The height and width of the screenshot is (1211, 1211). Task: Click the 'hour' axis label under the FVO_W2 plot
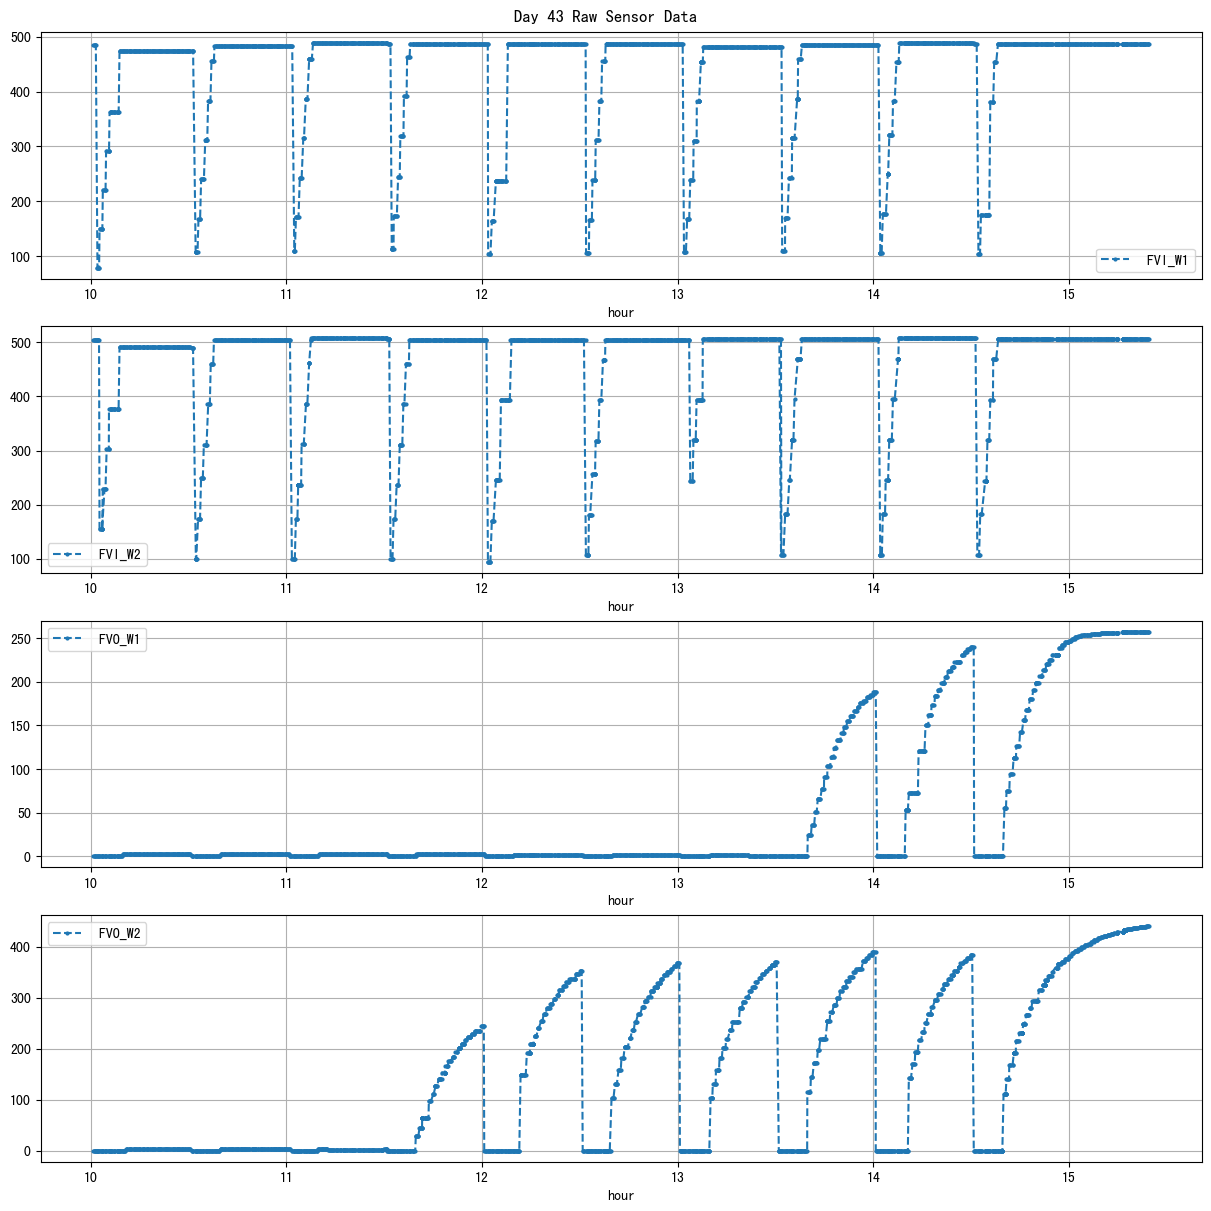coord(621,1195)
